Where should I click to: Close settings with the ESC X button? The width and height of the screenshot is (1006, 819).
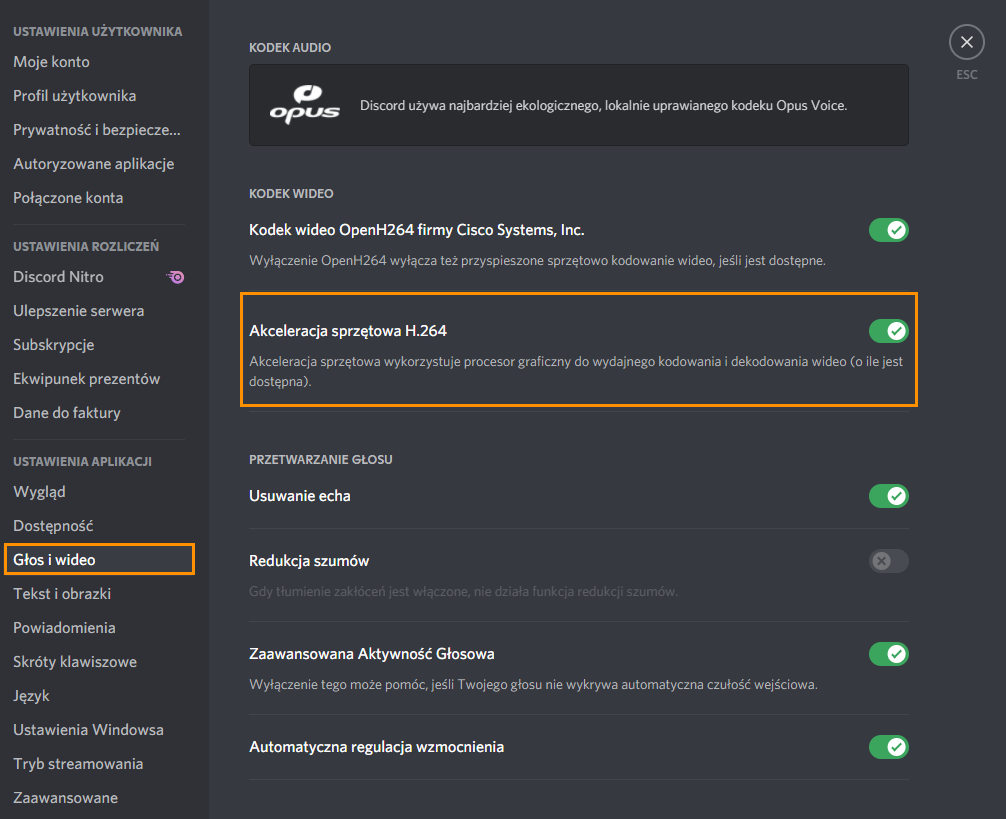[966, 42]
